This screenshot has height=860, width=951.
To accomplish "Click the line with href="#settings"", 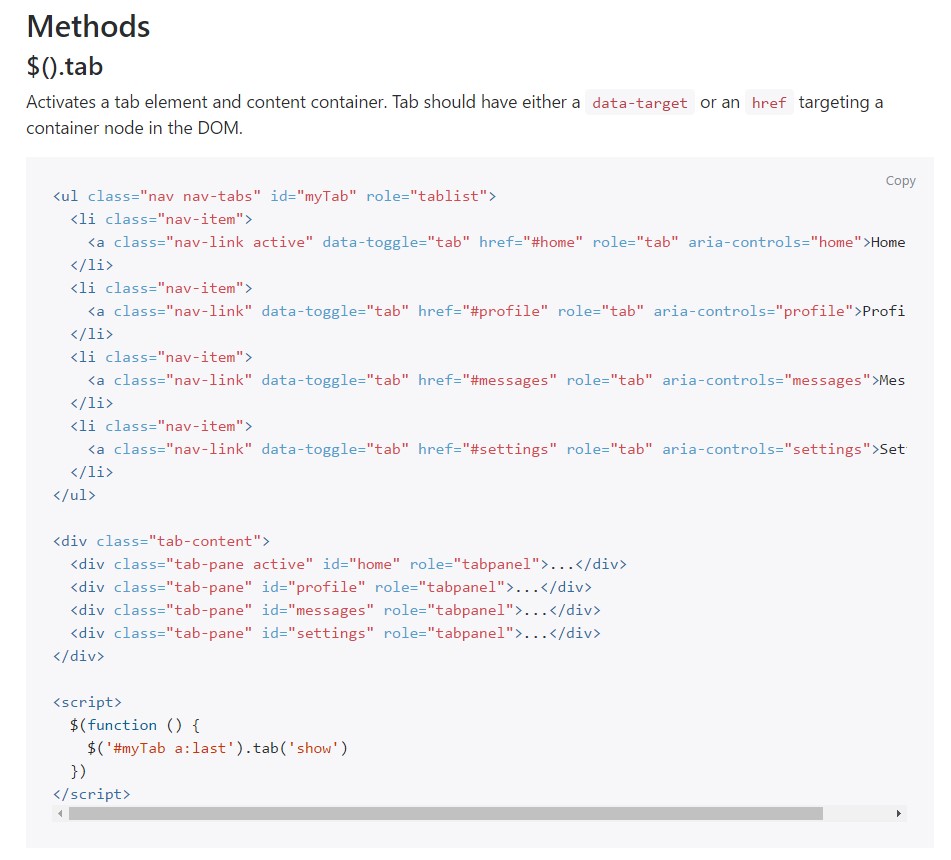I will point(496,449).
